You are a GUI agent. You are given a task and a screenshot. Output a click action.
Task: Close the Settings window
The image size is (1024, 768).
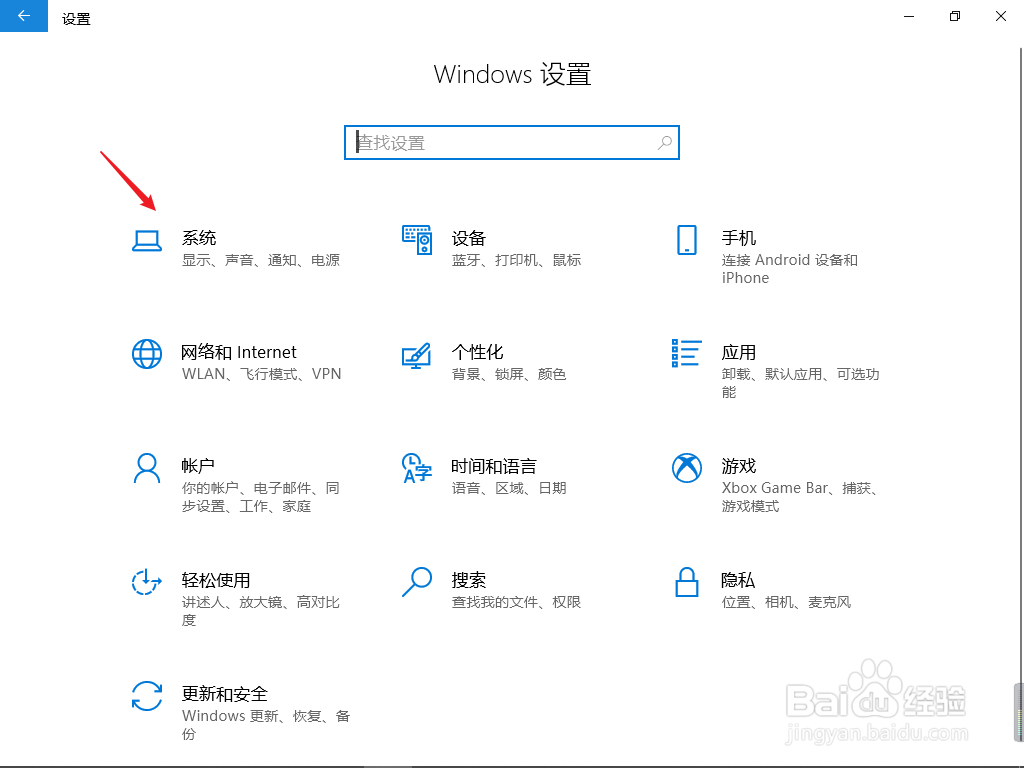click(x=1000, y=16)
